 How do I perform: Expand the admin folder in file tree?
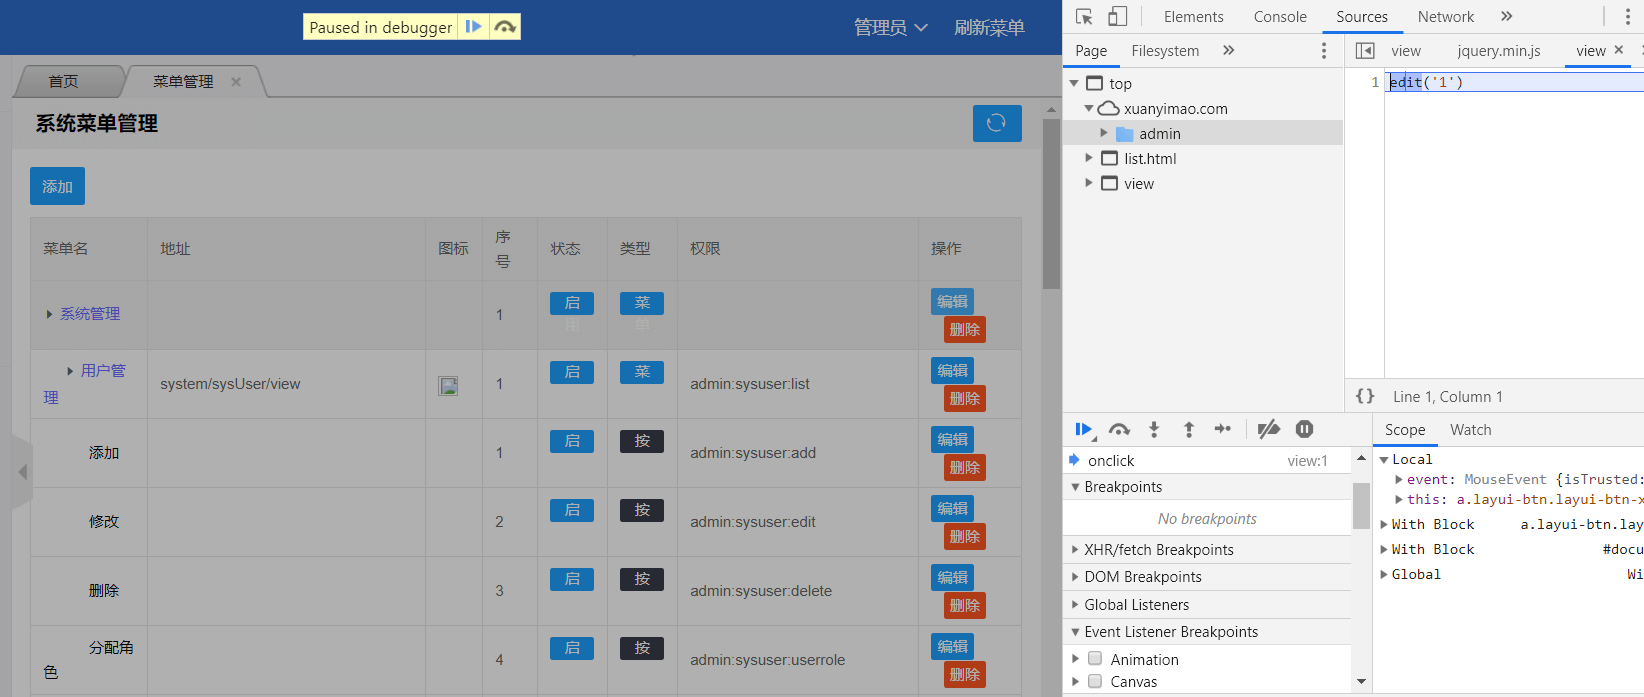click(x=1104, y=133)
